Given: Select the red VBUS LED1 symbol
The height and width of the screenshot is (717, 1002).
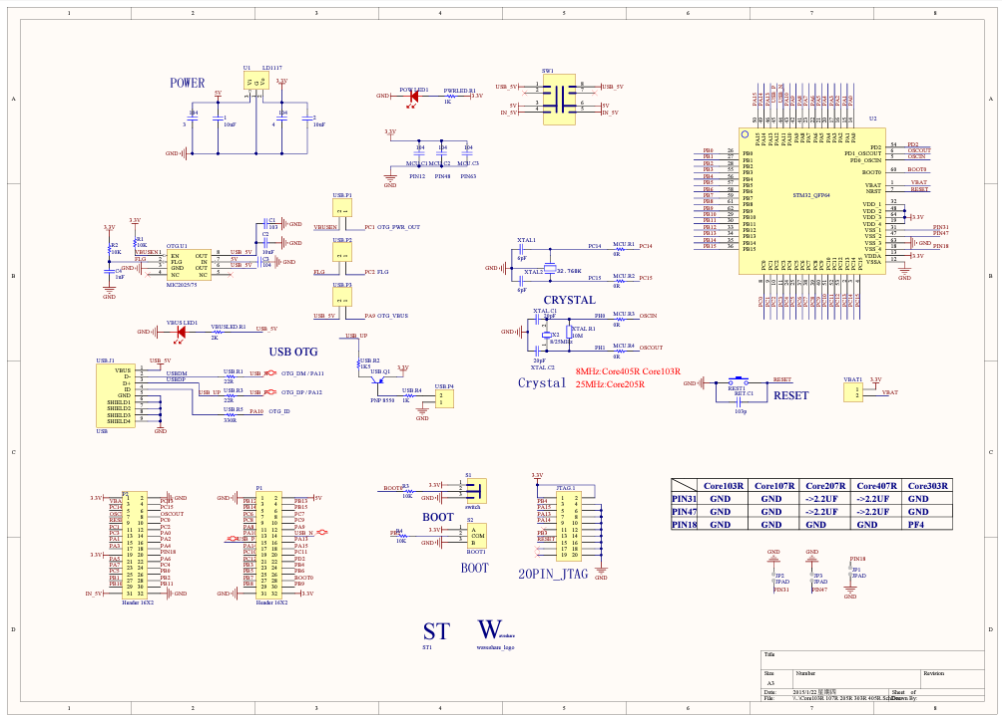Looking at the screenshot, I should (x=179, y=331).
